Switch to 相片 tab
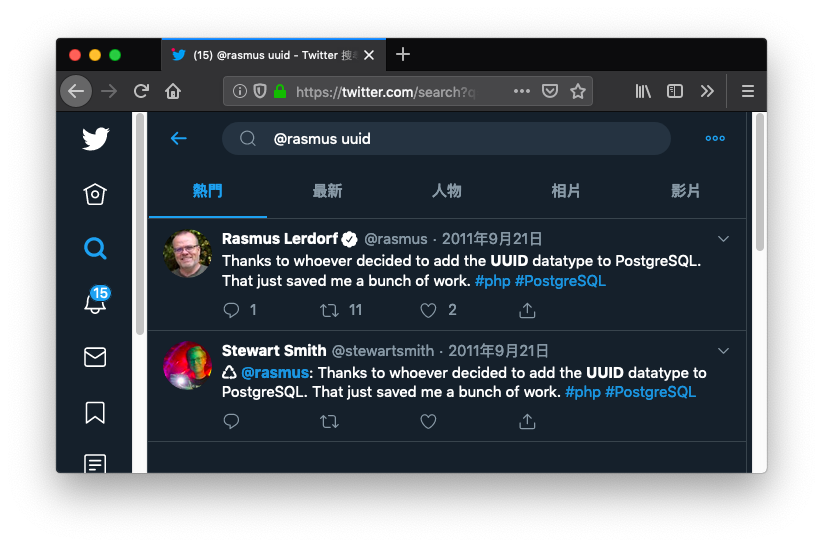This screenshot has height=547, width=823. (566, 191)
